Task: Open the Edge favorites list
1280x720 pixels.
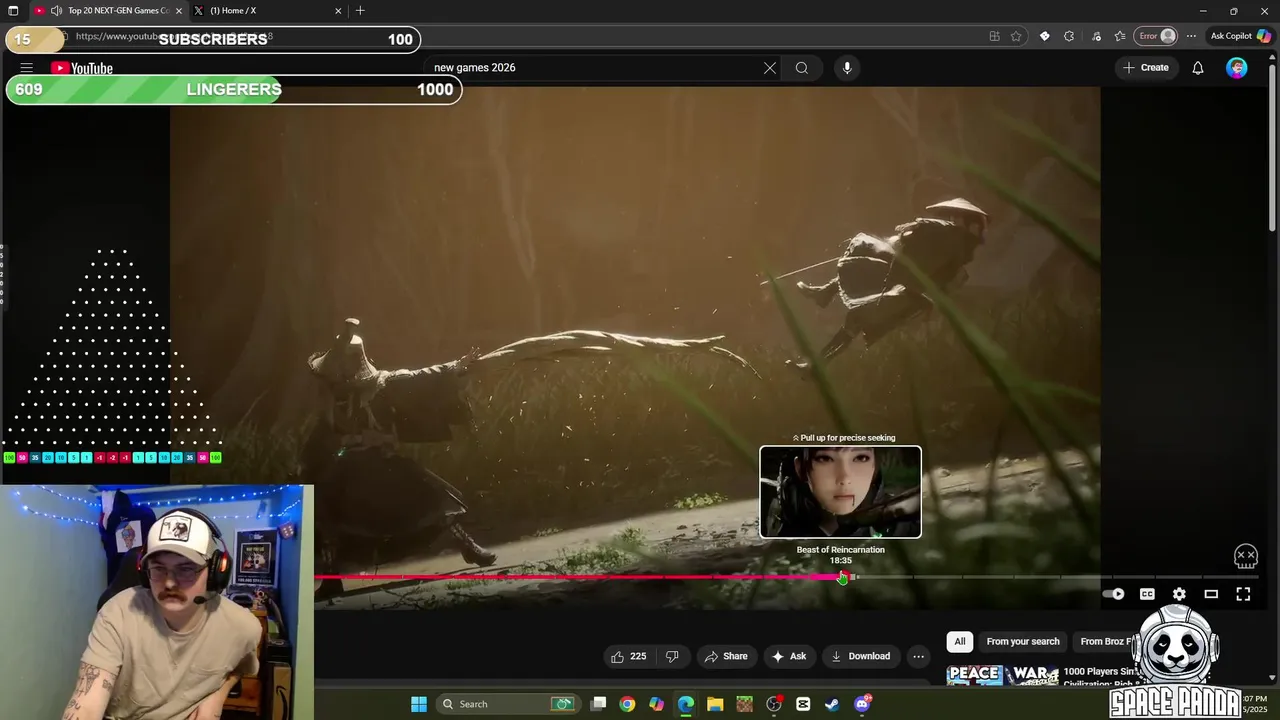Action: click(1120, 36)
